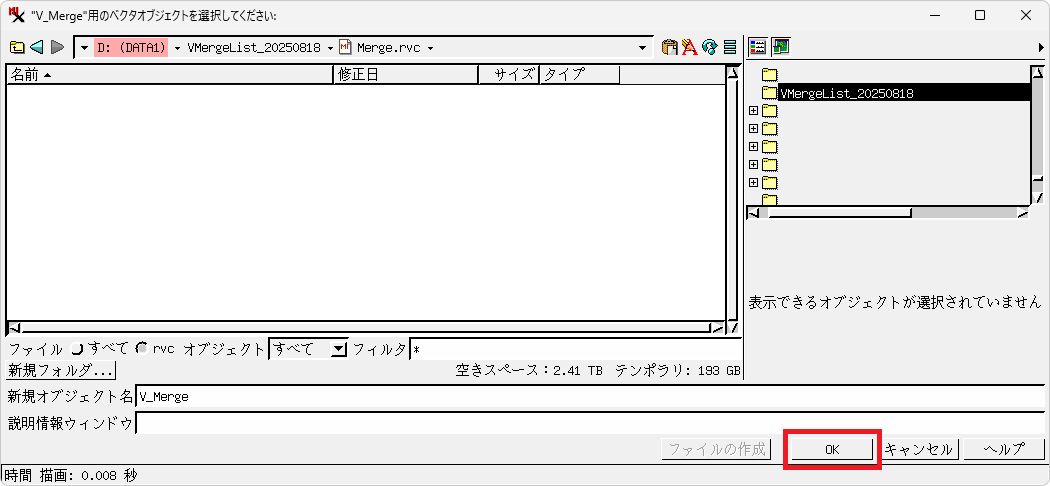Click the stacked lines list icon
The height and width of the screenshot is (486, 1050).
730,47
